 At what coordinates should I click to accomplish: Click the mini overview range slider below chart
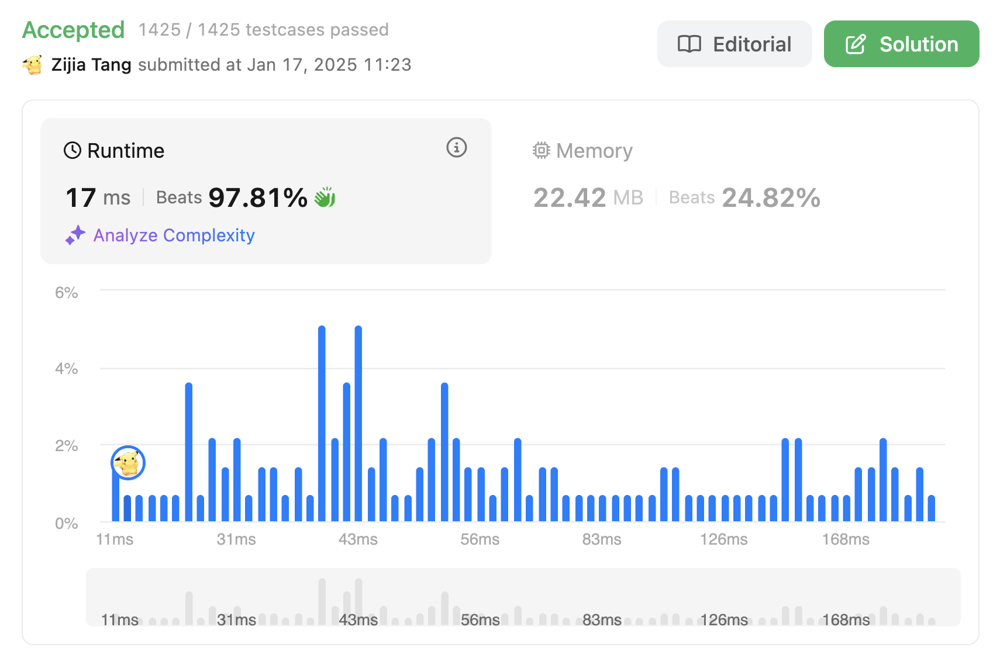point(523,598)
